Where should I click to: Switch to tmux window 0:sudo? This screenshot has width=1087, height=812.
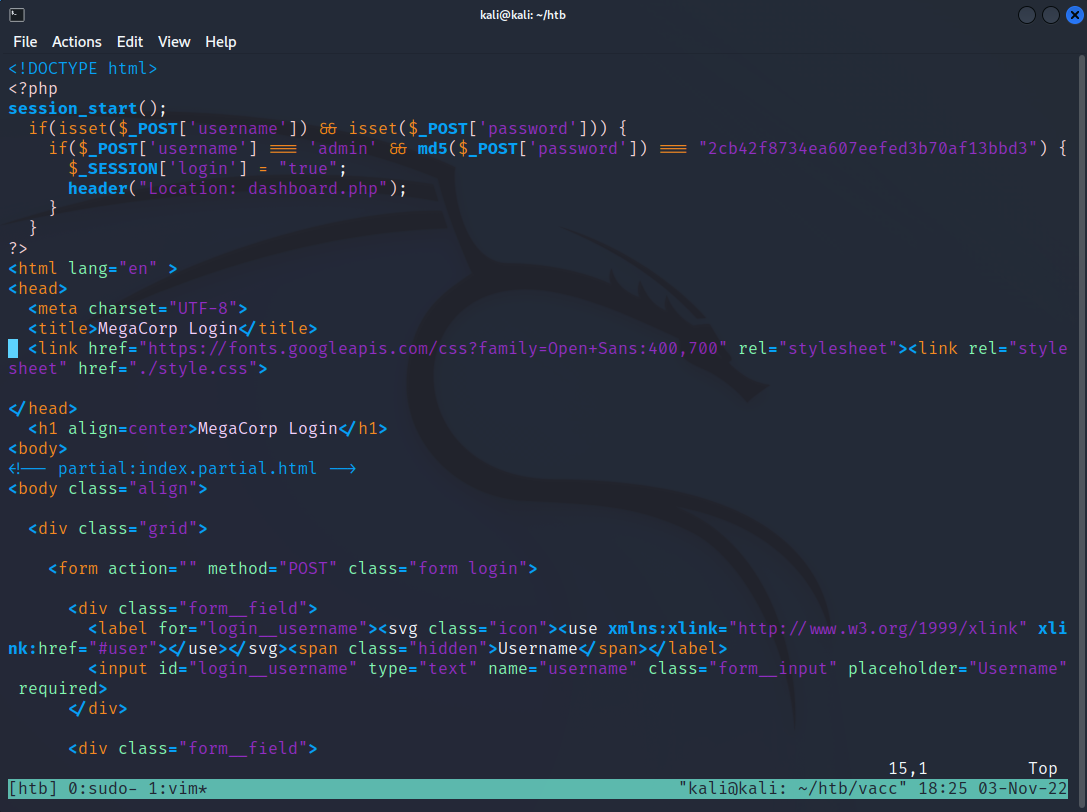[x=103, y=789]
